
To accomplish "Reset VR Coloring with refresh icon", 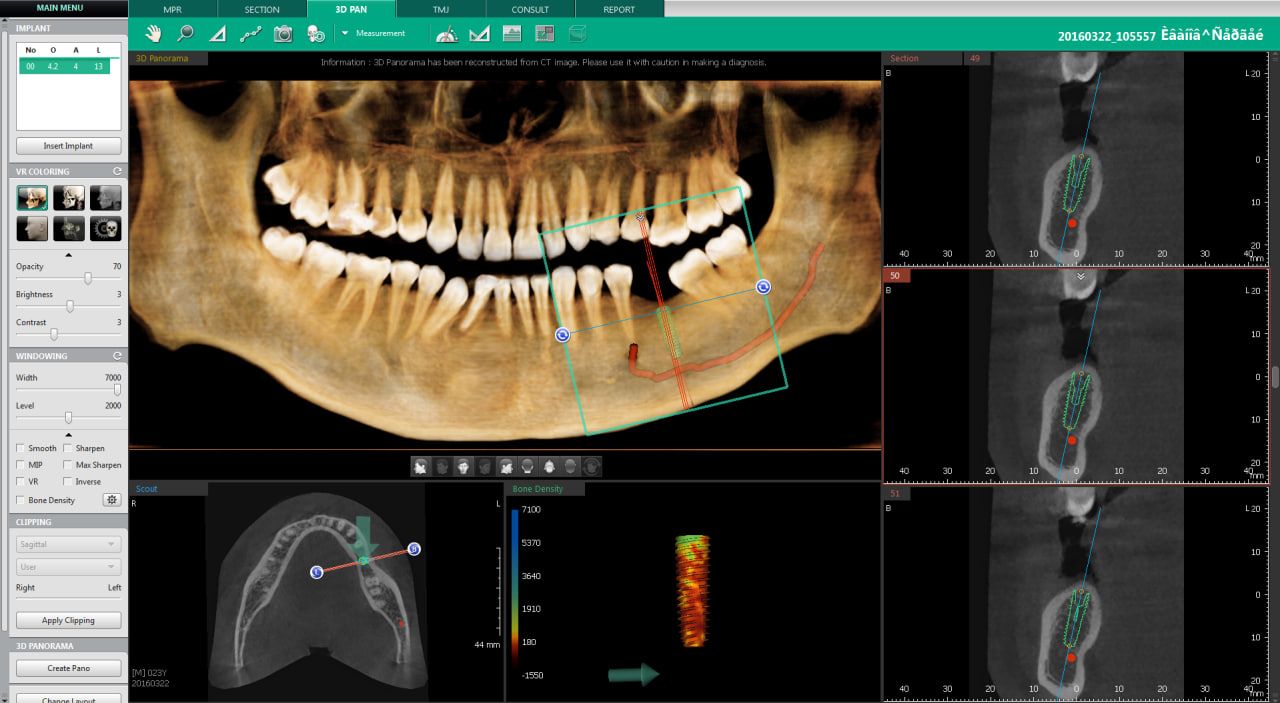I will point(117,172).
